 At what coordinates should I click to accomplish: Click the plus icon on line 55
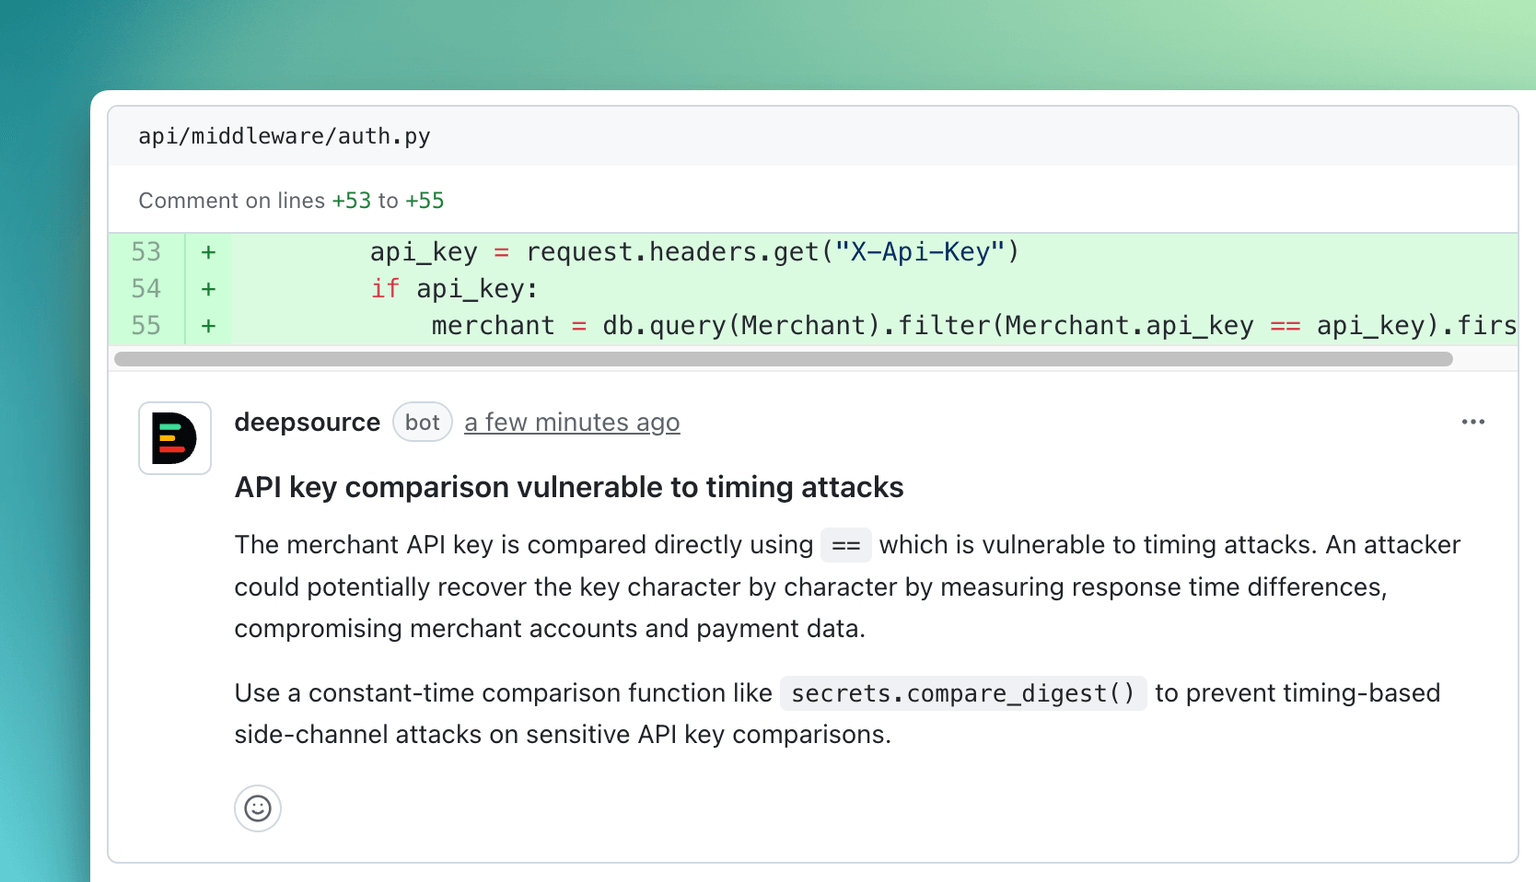(x=208, y=325)
